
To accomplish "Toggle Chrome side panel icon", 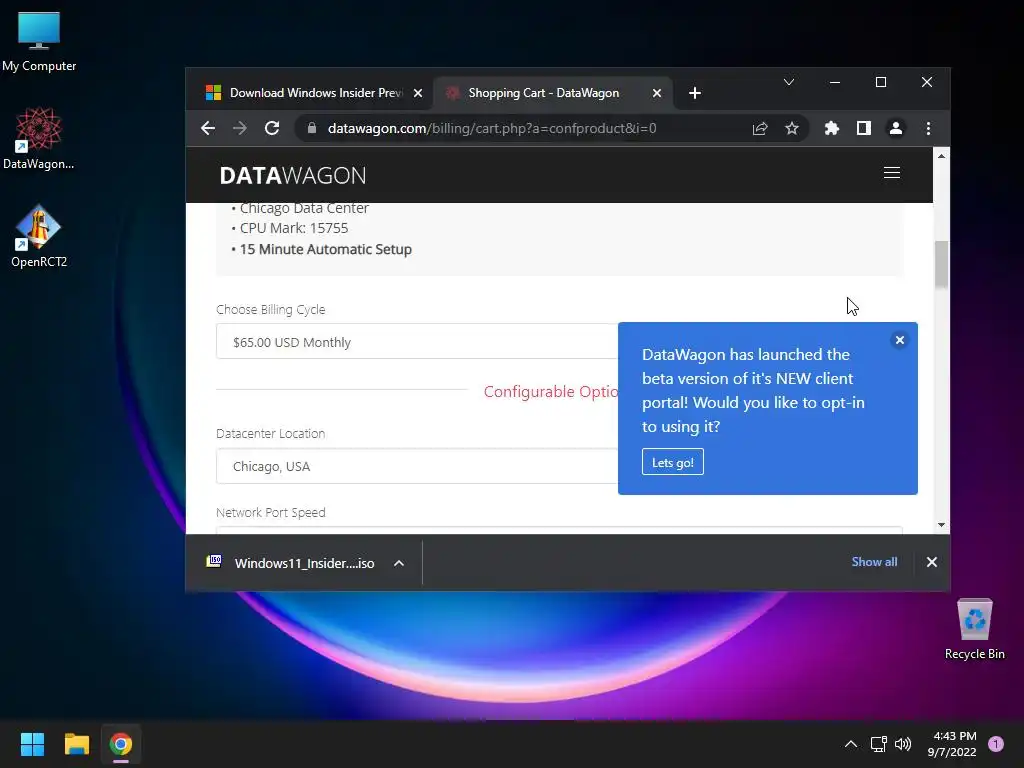I will tap(863, 129).
